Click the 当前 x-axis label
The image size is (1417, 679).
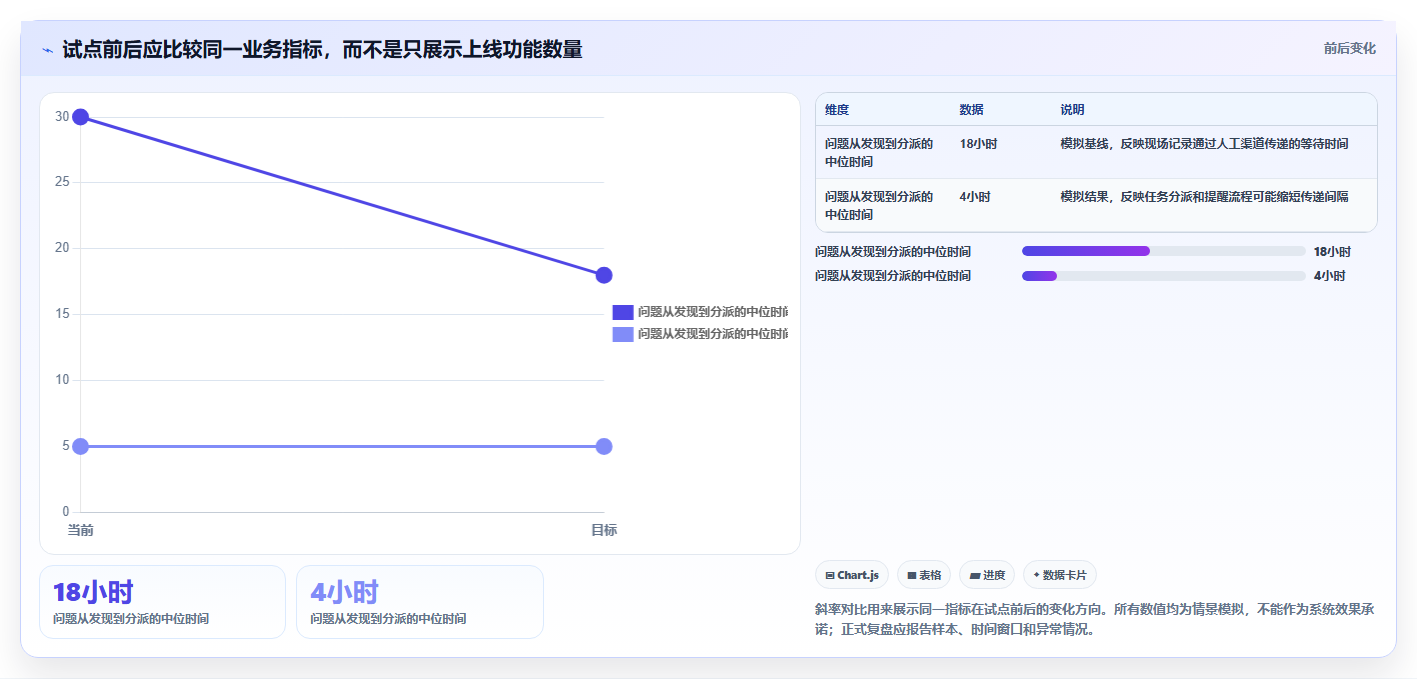point(80,530)
